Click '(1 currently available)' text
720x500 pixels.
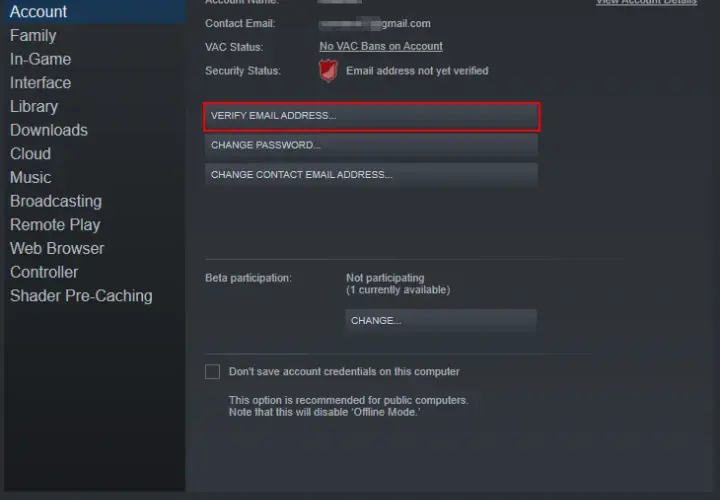pos(398,290)
